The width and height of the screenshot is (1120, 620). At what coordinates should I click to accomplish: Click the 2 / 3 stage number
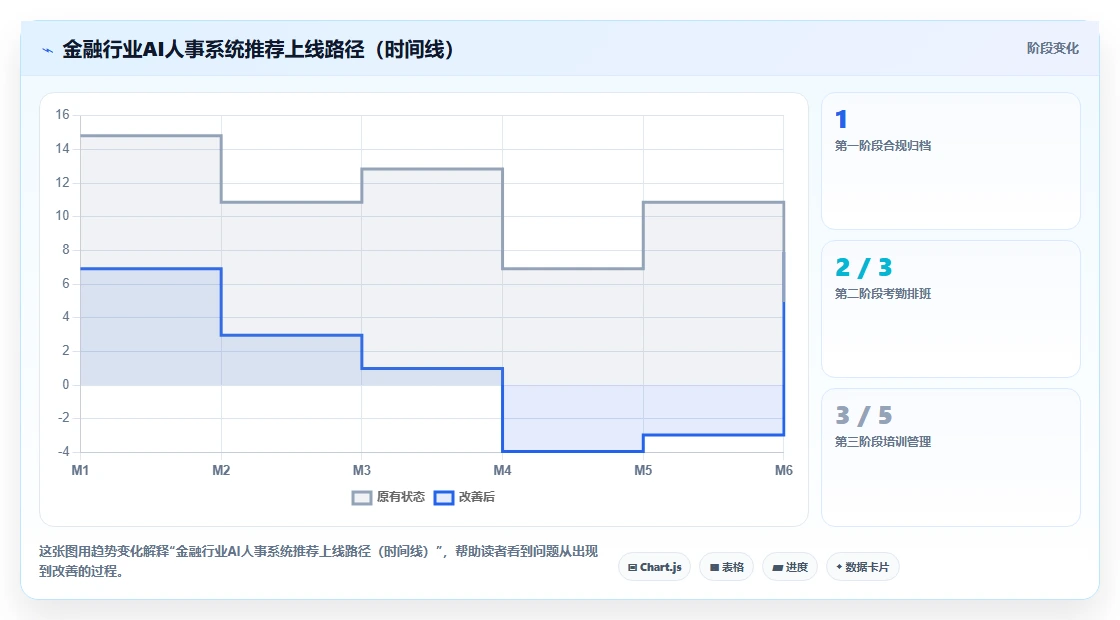point(864,267)
